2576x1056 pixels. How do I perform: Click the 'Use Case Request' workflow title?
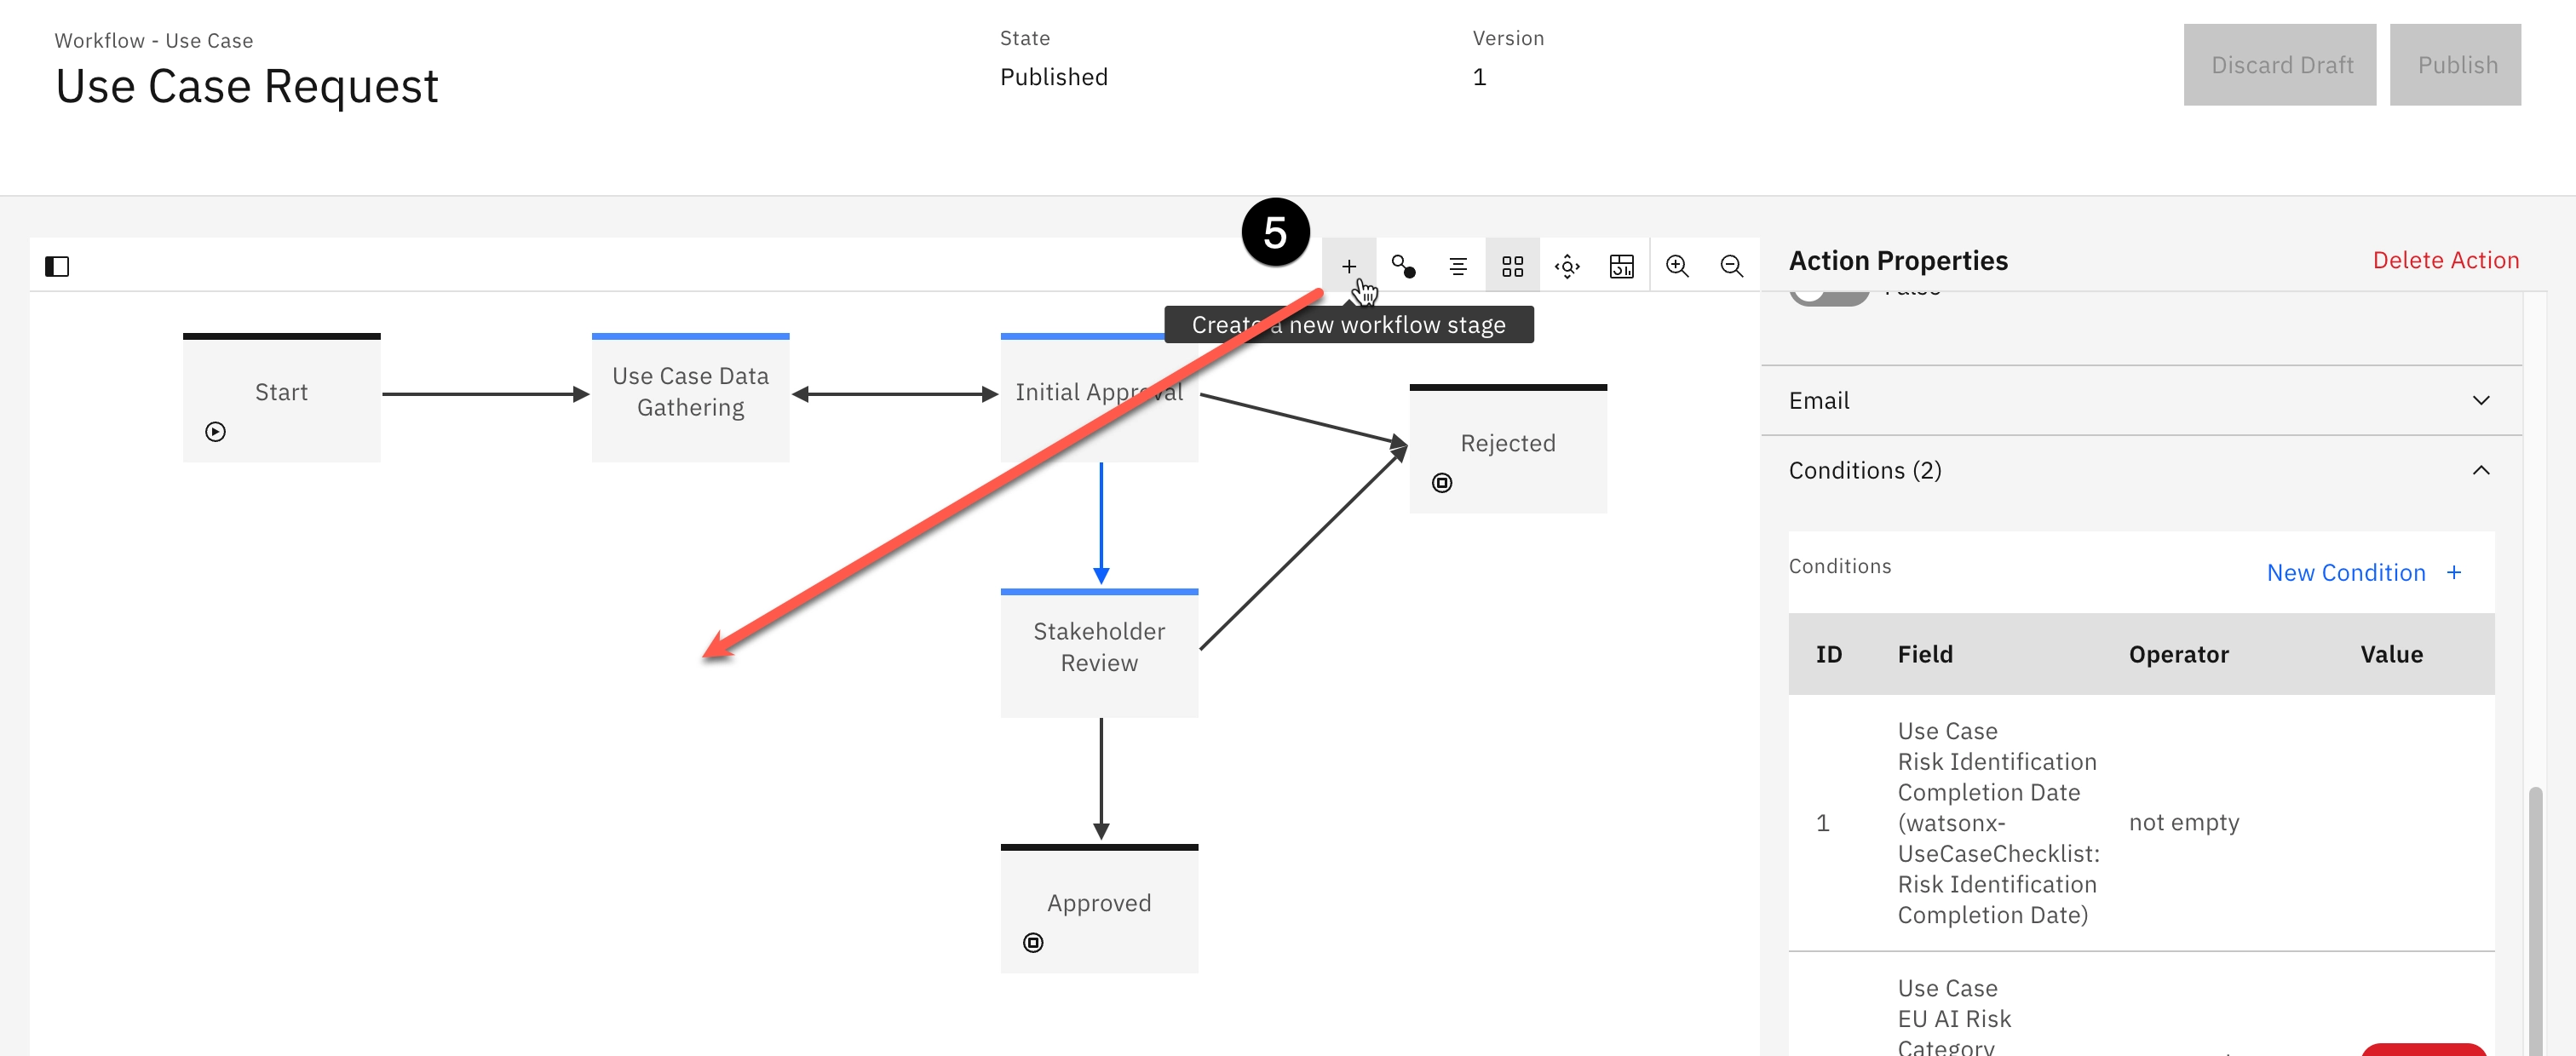[247, 87]
